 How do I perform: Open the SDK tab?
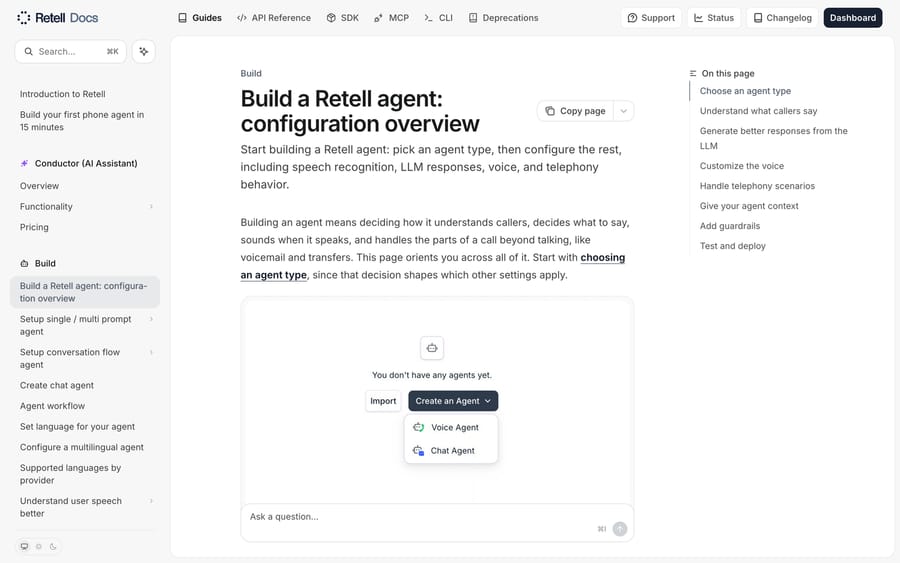pyautogui.click(x=343, y=18)
